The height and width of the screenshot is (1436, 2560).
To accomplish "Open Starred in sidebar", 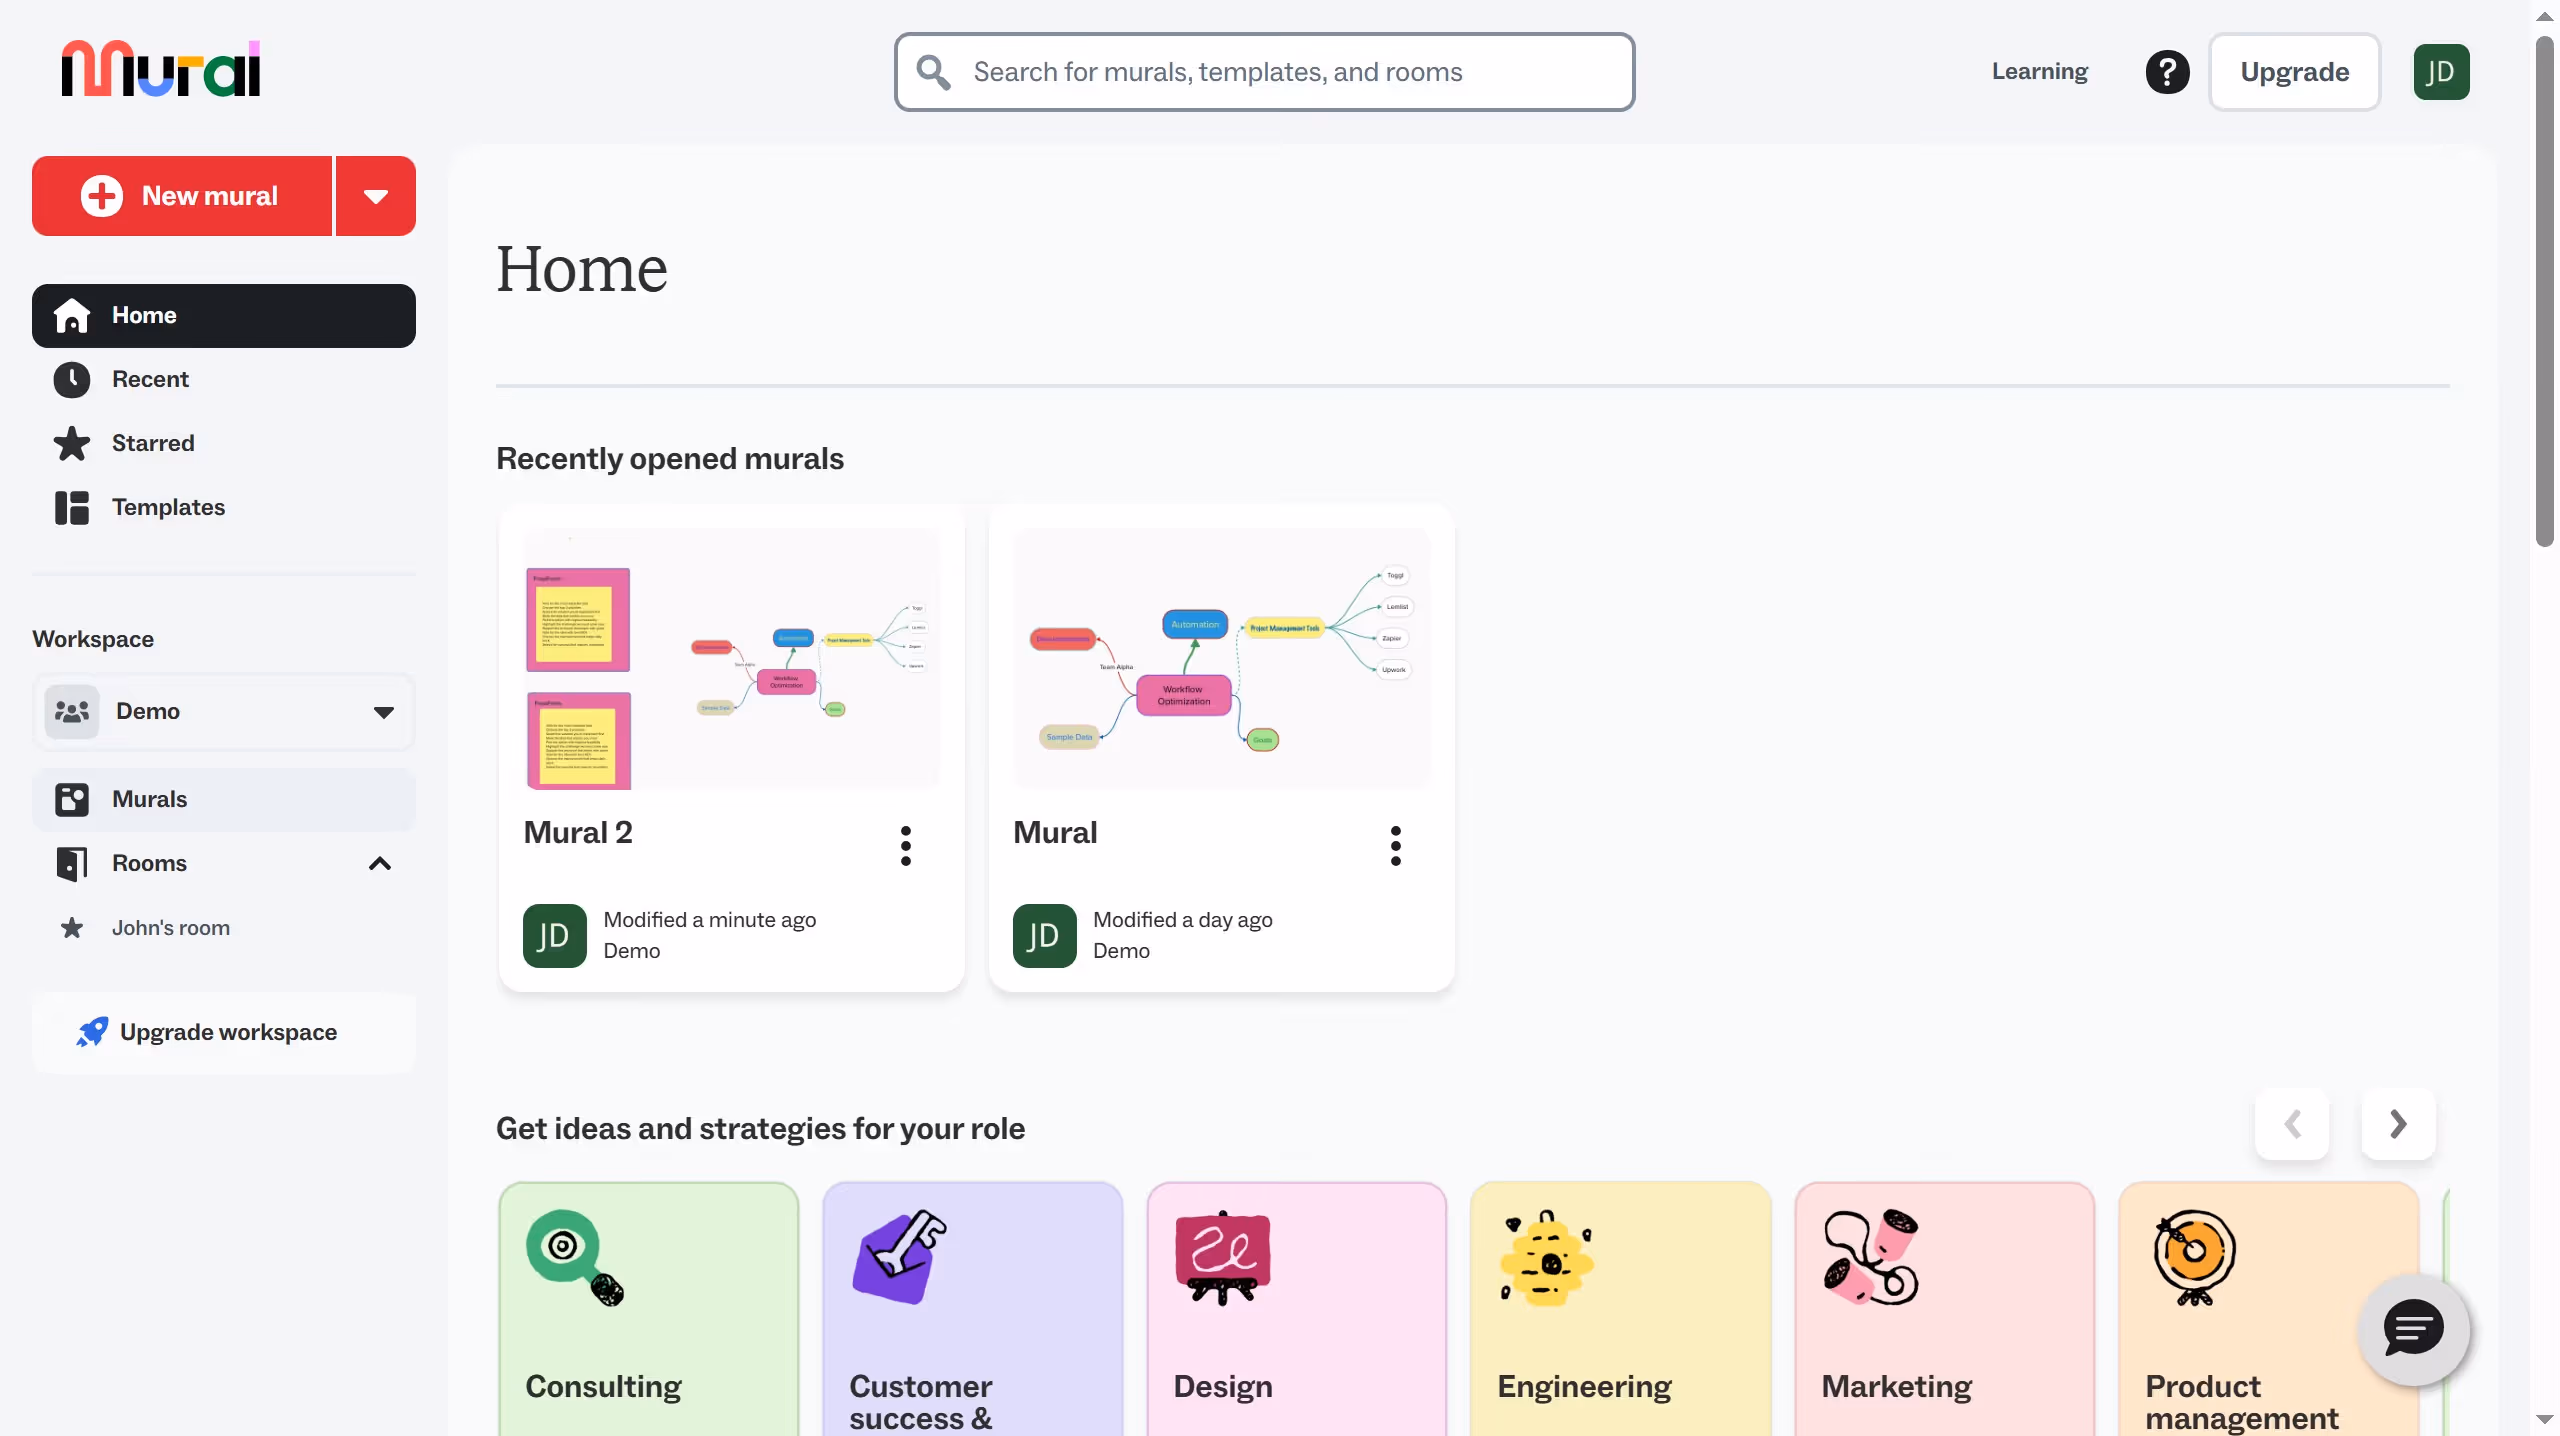I will click(x=224, y=444).
